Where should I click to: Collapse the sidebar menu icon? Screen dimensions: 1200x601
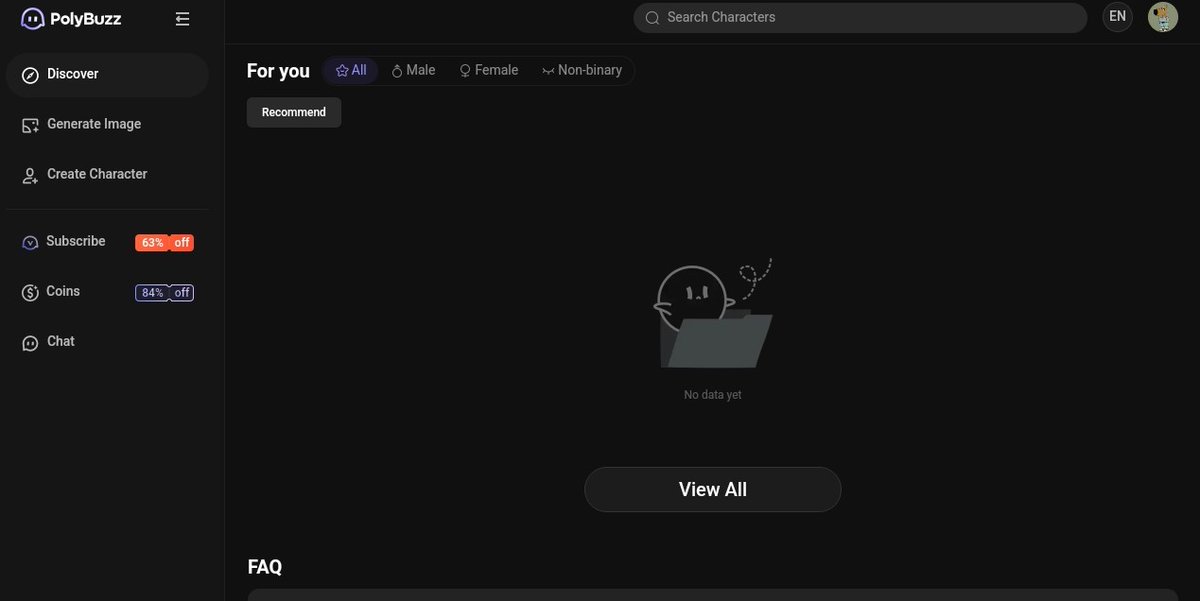point(182,18)
